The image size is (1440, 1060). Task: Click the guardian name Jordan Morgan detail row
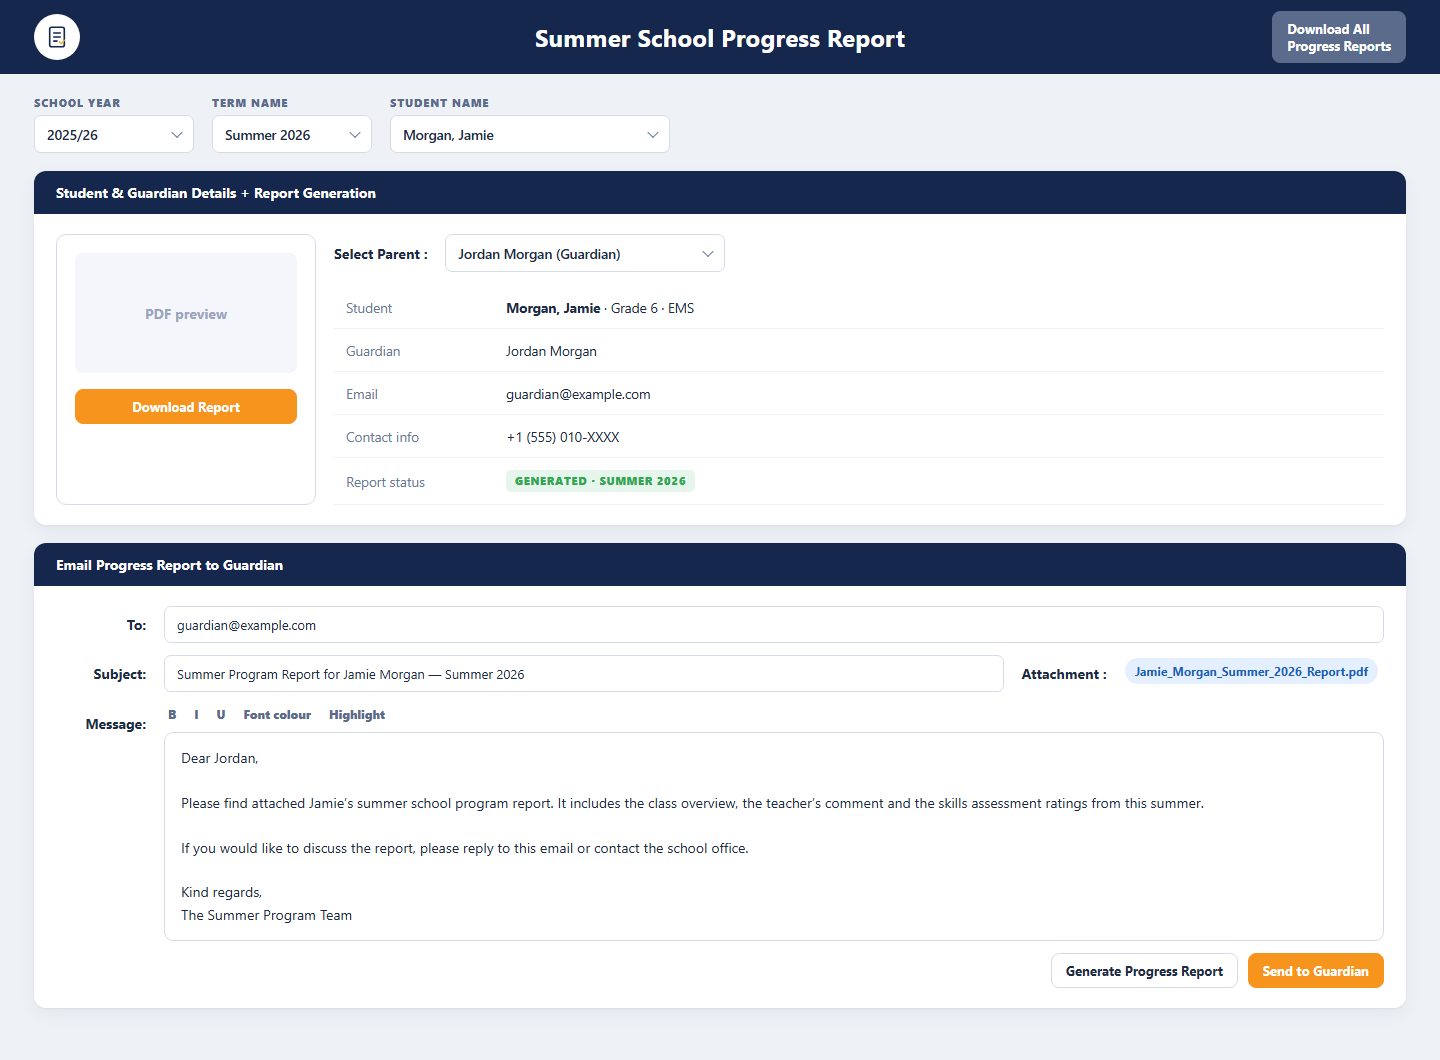click(859, 351)
